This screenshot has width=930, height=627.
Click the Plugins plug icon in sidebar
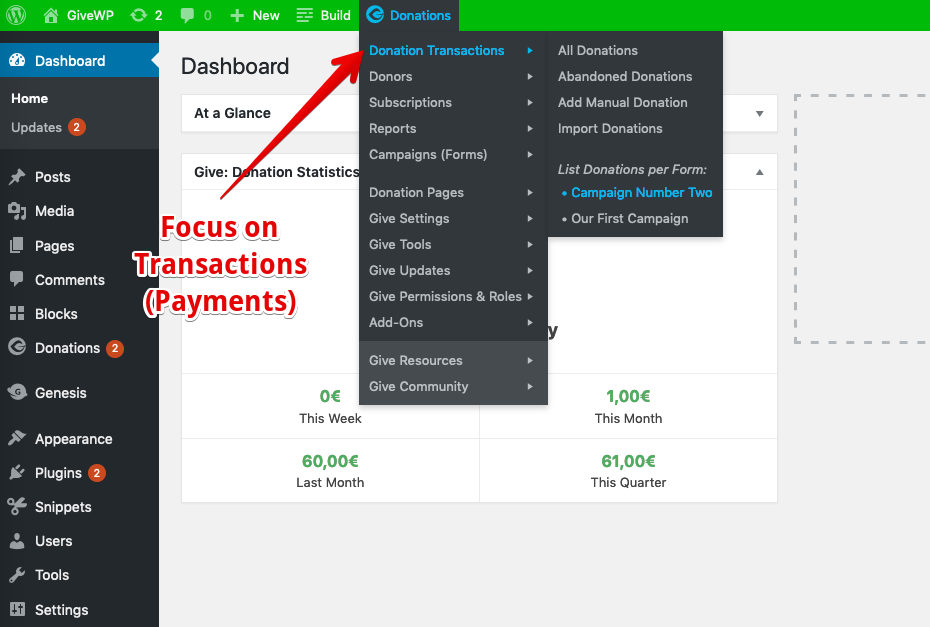click(17, 472)
